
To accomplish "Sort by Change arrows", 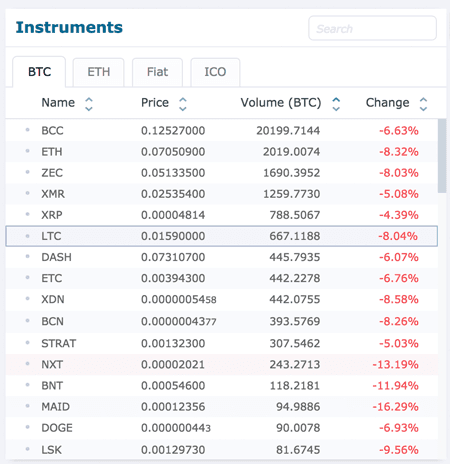I will pyautogui.click(x=423, y=104).
